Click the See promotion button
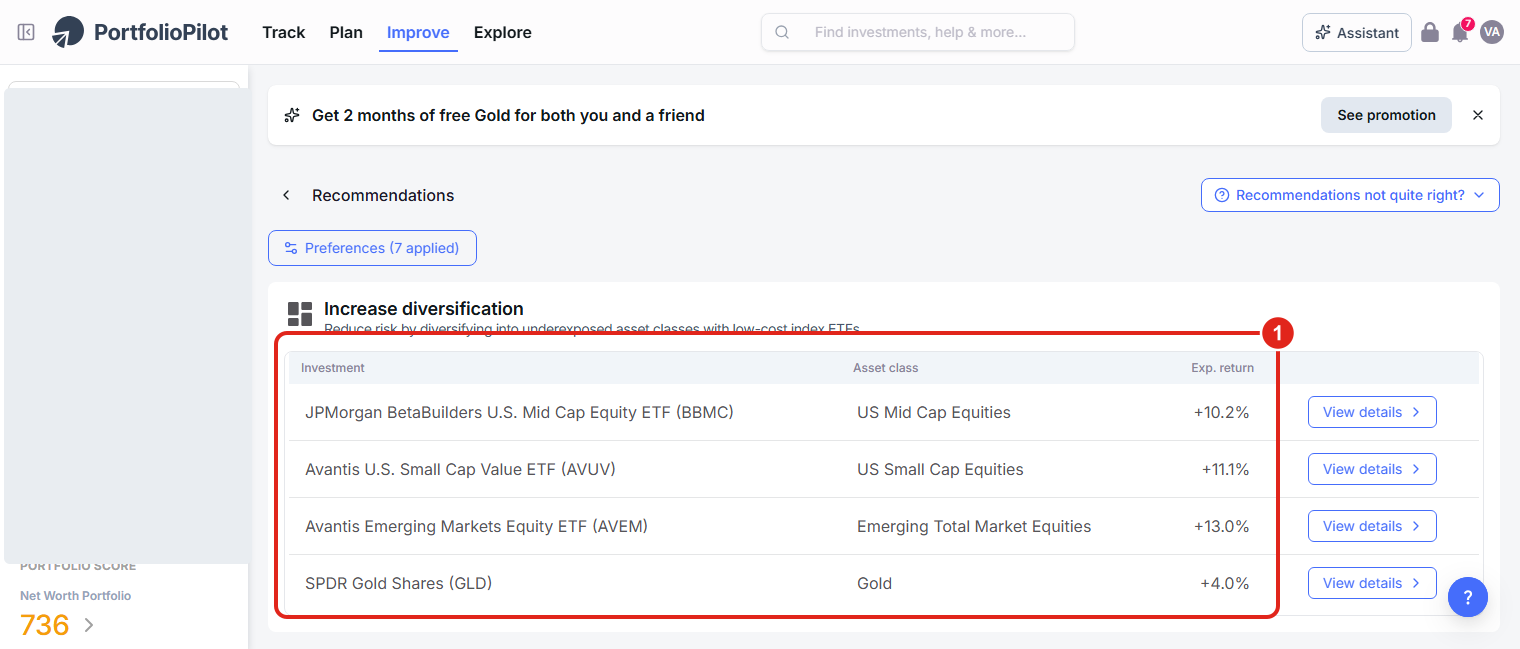The image size is (1520, 649). pyautogui.click(x=1386, y=115)
